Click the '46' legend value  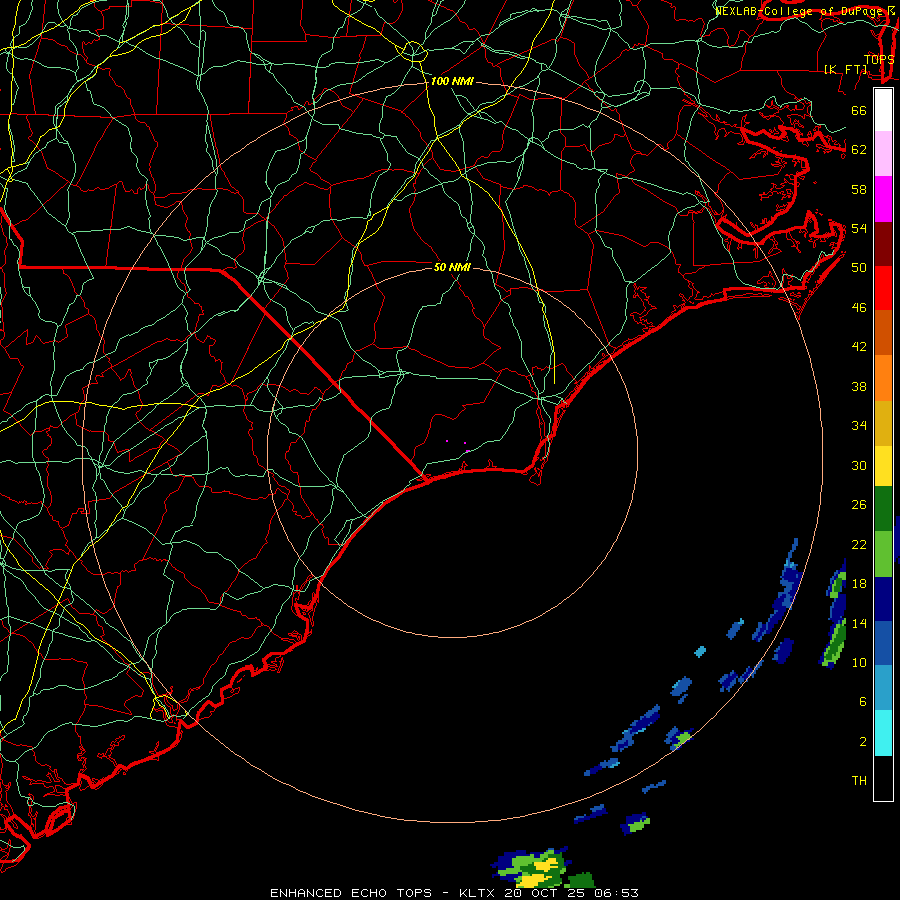(859, 308)
